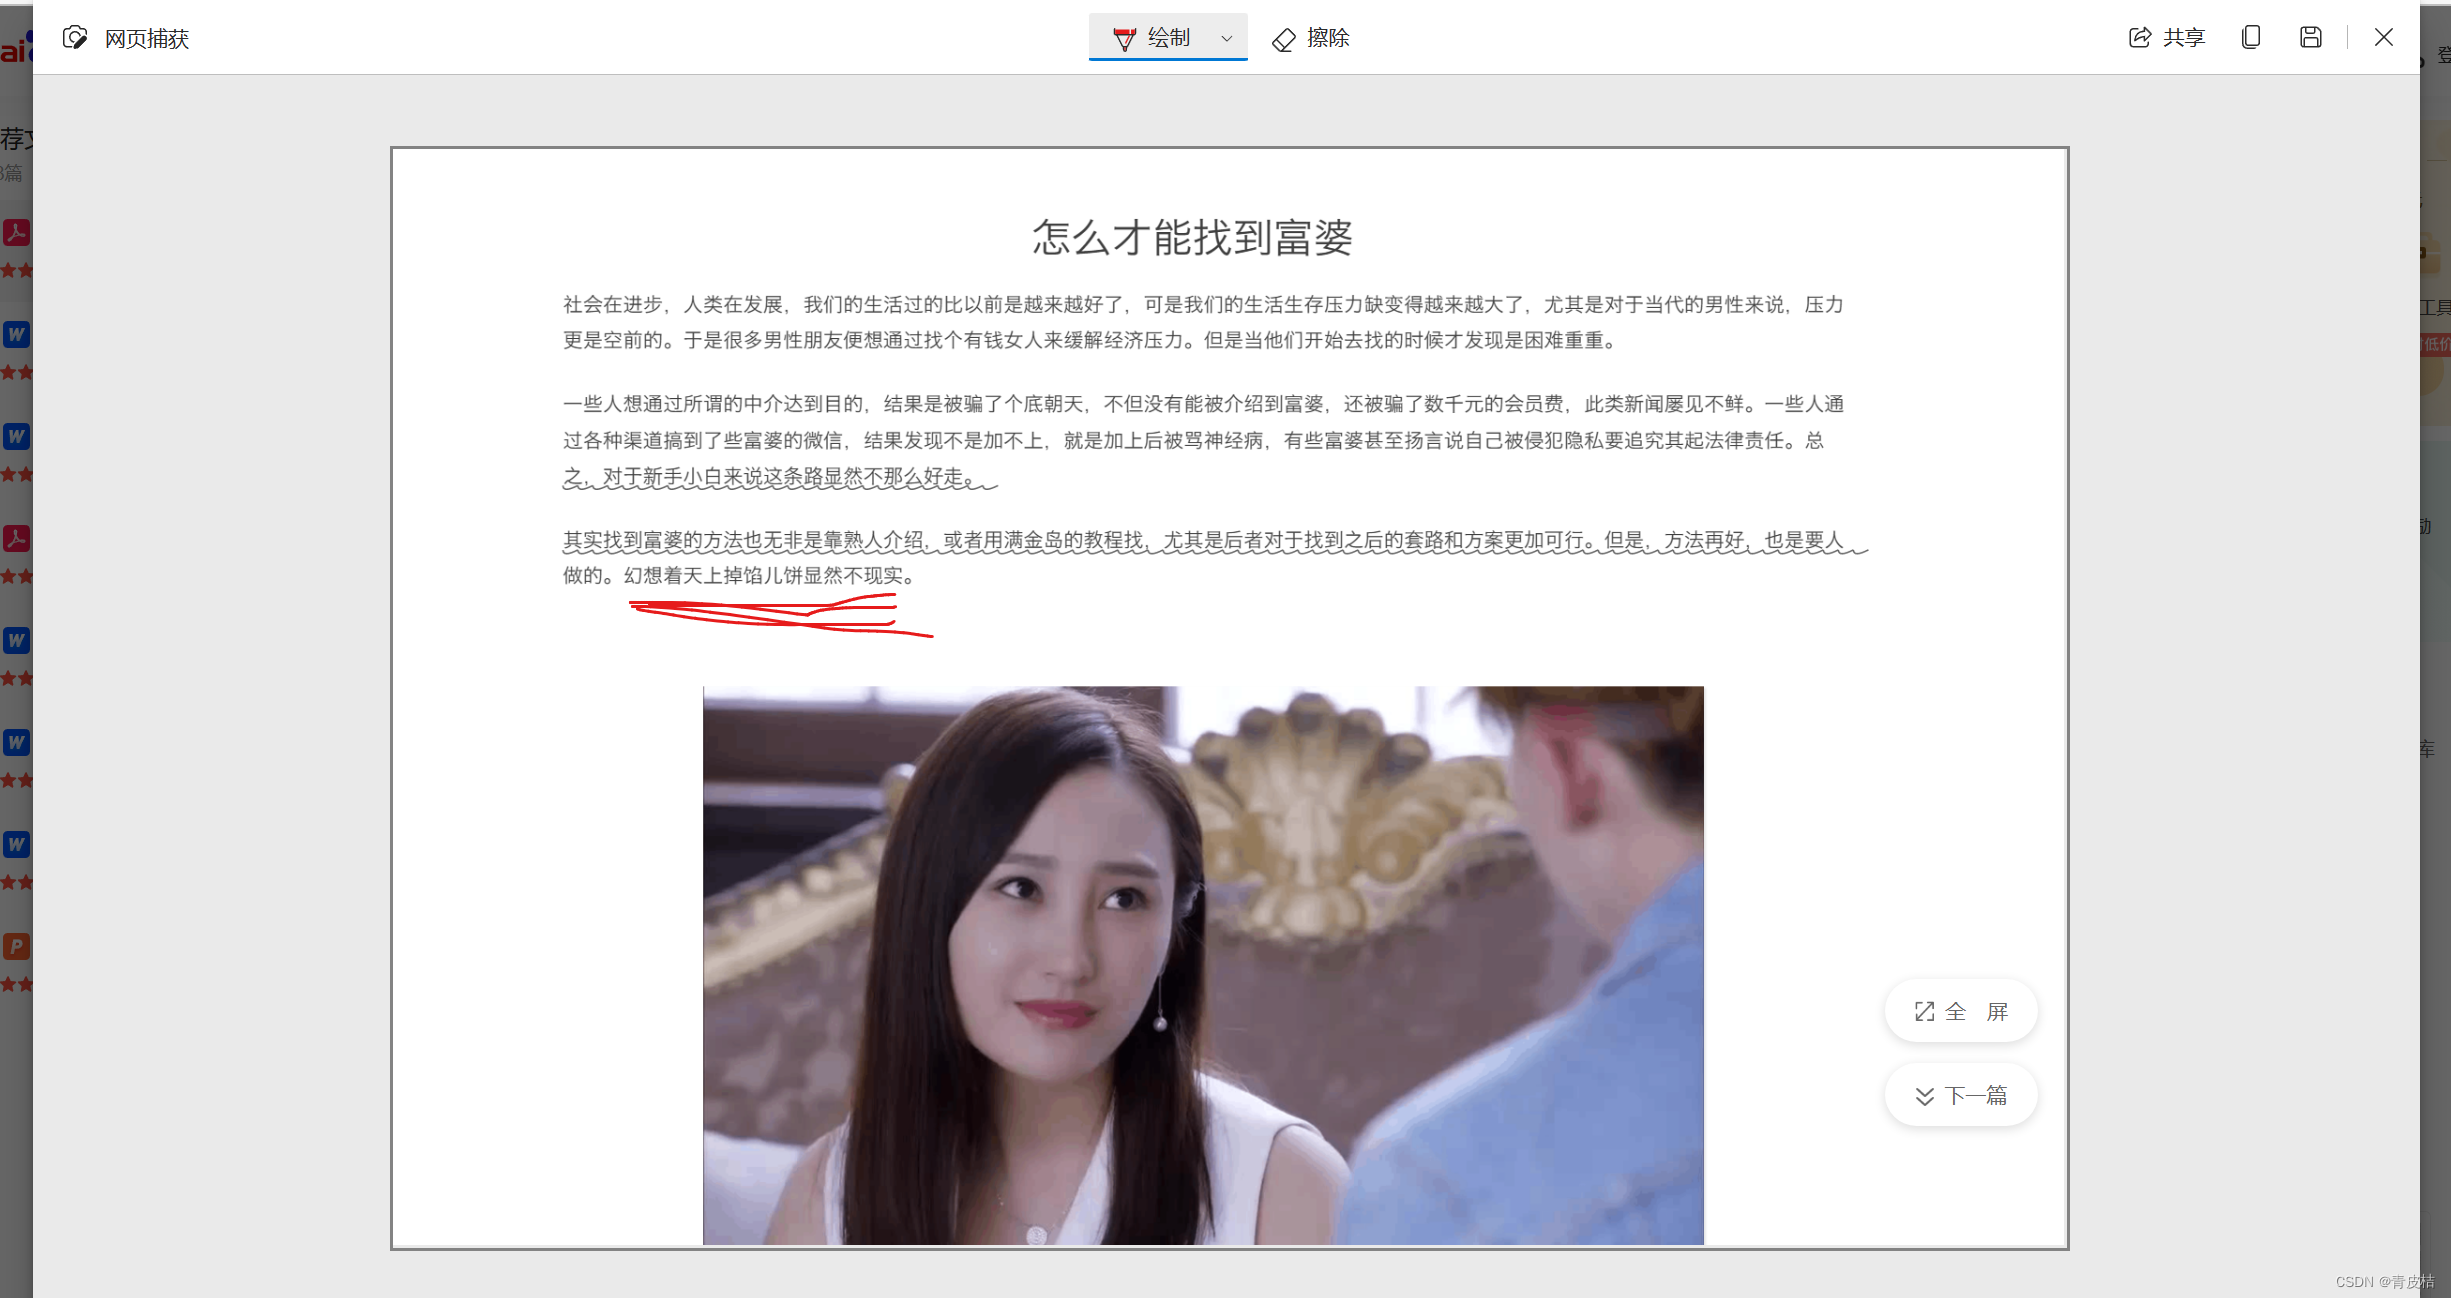2451x1298 pixels.
Task: Click the fullscreen expand arrow icon
Action: [x=1924, y=1011]
